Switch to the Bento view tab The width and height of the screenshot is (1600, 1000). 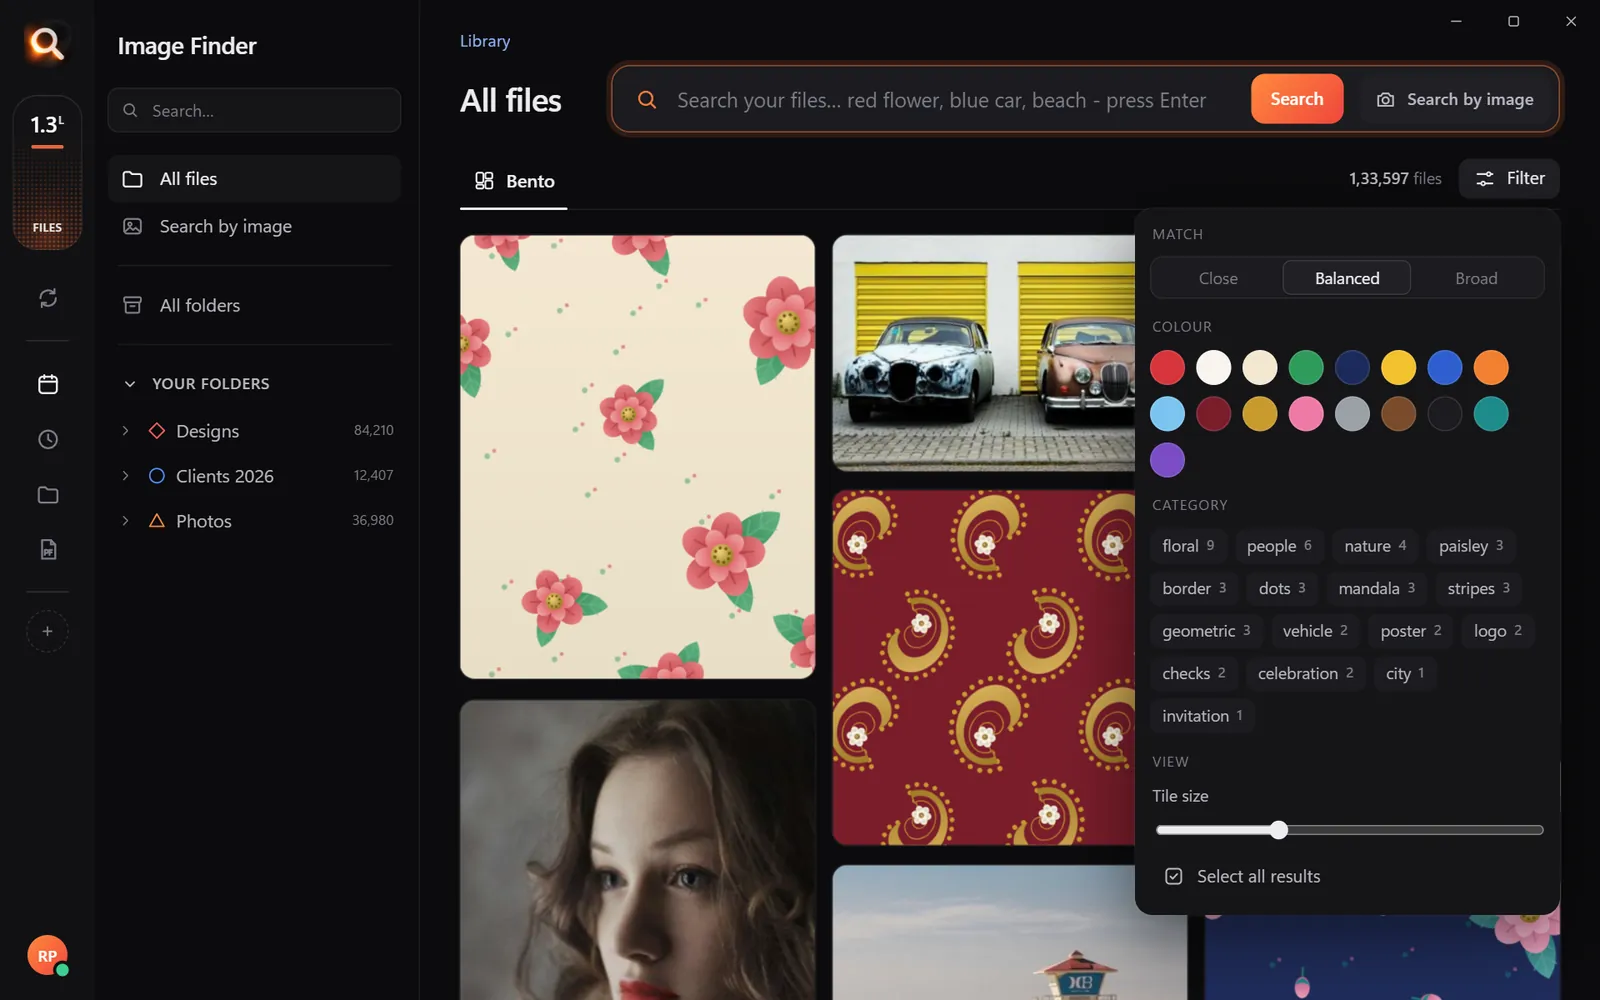[514, 181]
